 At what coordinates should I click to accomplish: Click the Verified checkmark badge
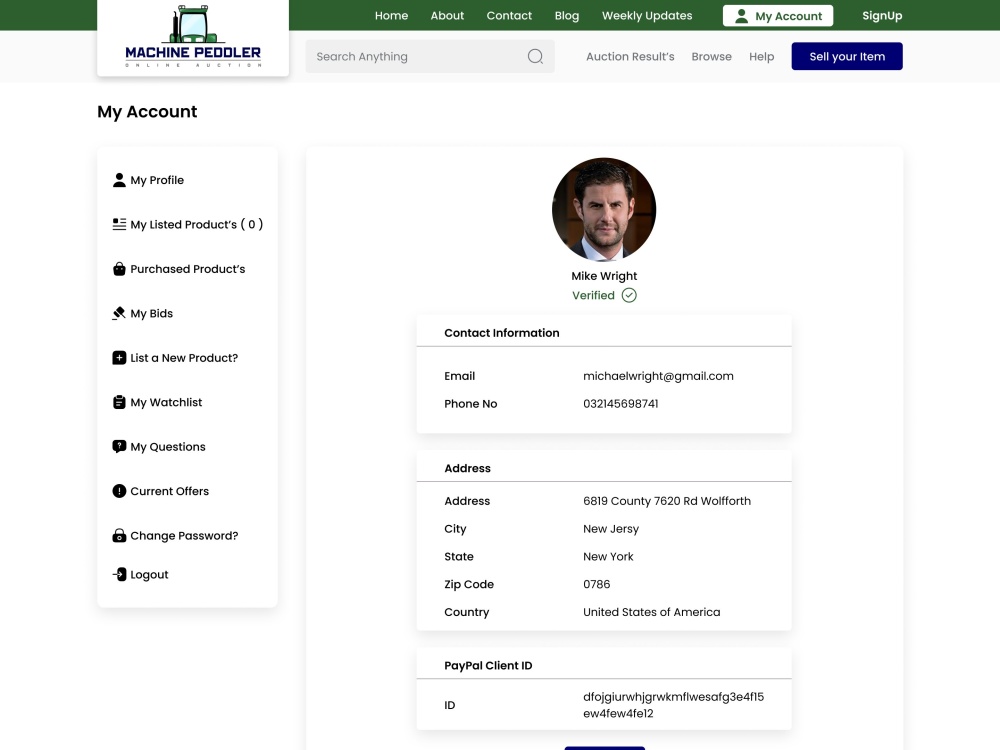[629, 295]
